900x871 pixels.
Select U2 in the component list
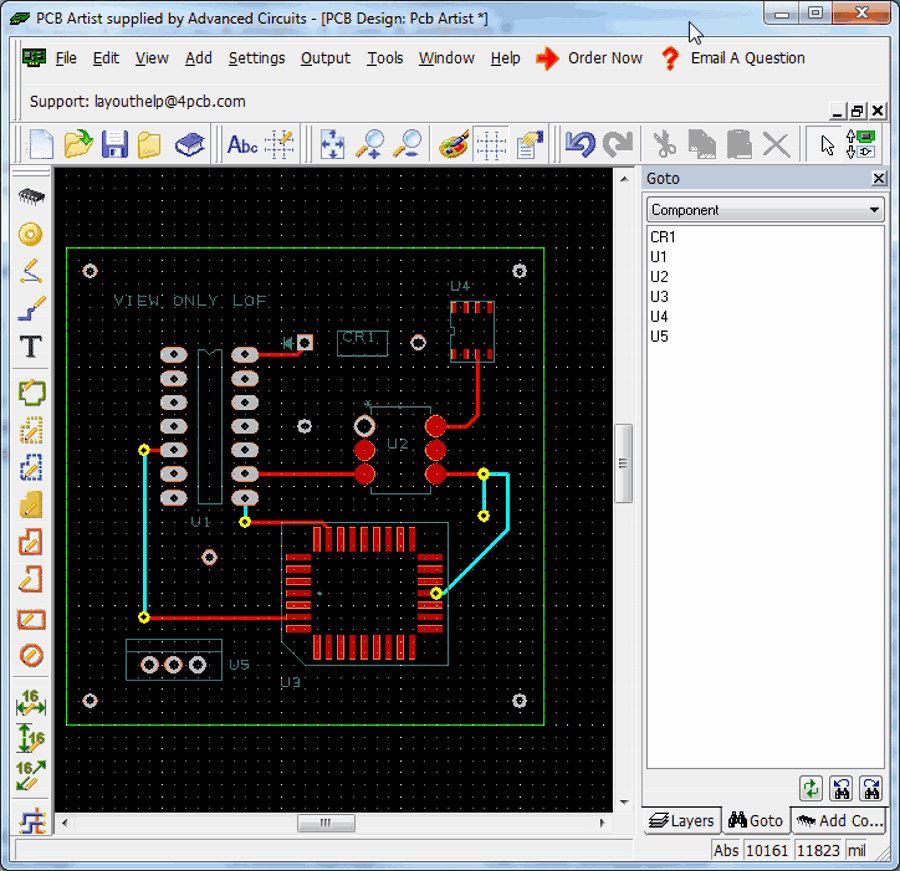point(765,277)
